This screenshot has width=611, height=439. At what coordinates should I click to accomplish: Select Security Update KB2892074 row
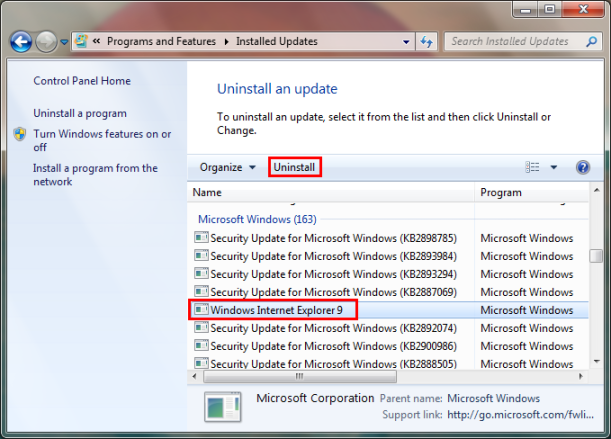coord(388,328)
